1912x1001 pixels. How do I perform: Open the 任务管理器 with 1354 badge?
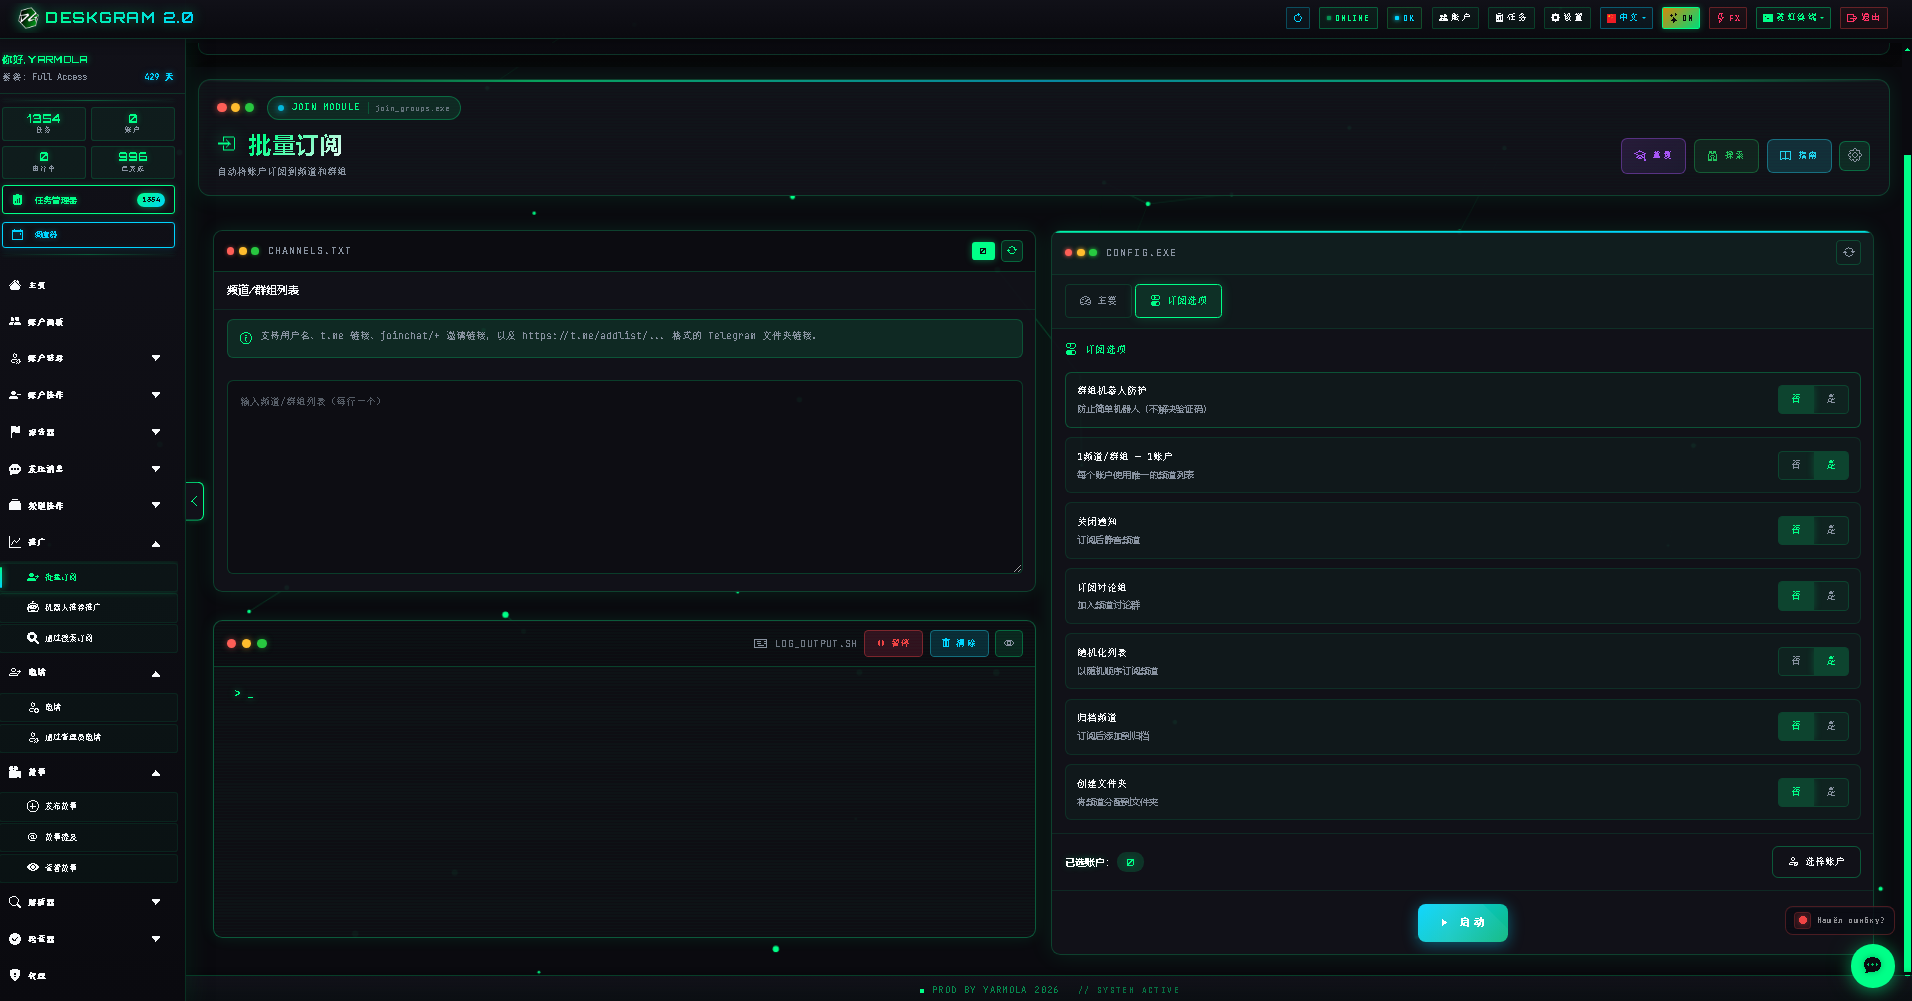[88, 200]
